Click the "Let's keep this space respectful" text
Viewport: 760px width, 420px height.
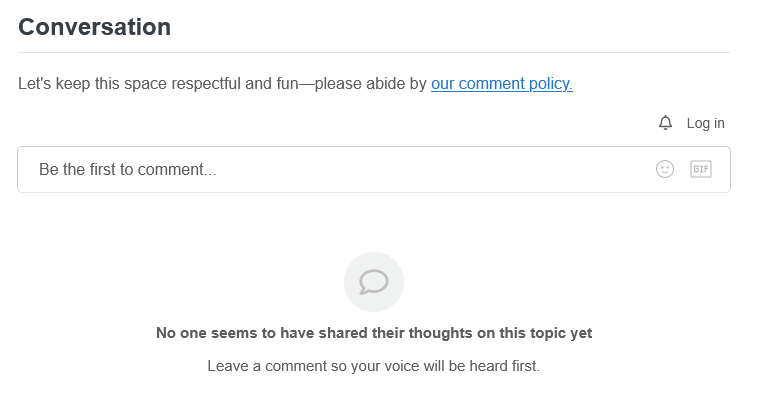pos(222,84)
